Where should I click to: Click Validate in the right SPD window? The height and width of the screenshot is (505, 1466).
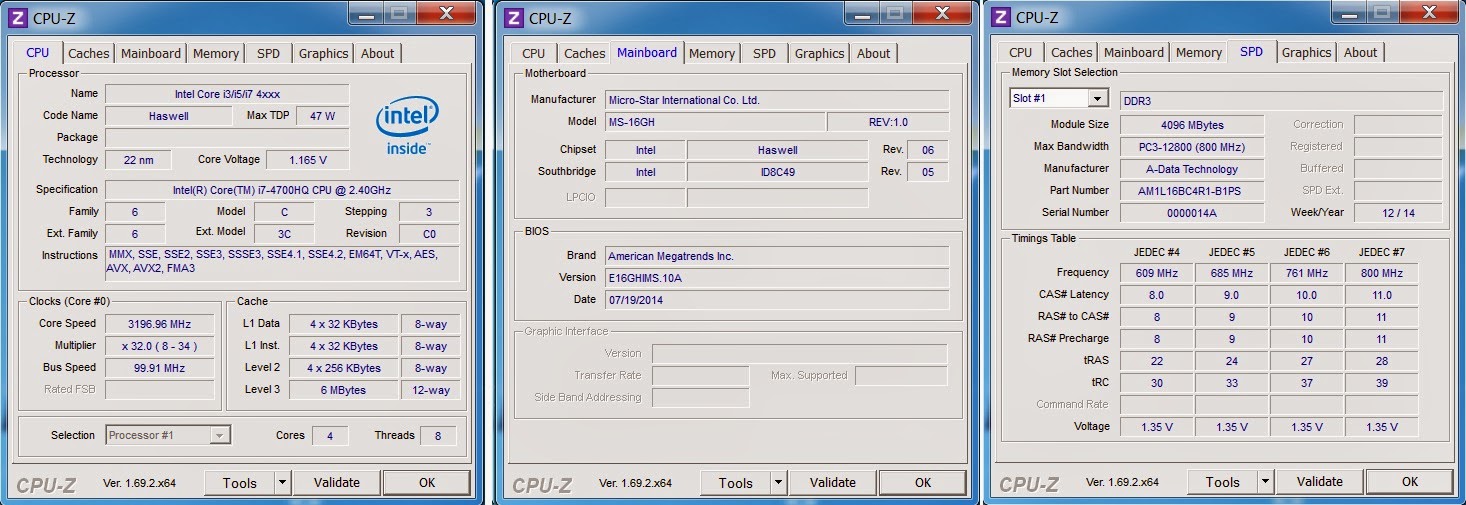pos(1320,481)
